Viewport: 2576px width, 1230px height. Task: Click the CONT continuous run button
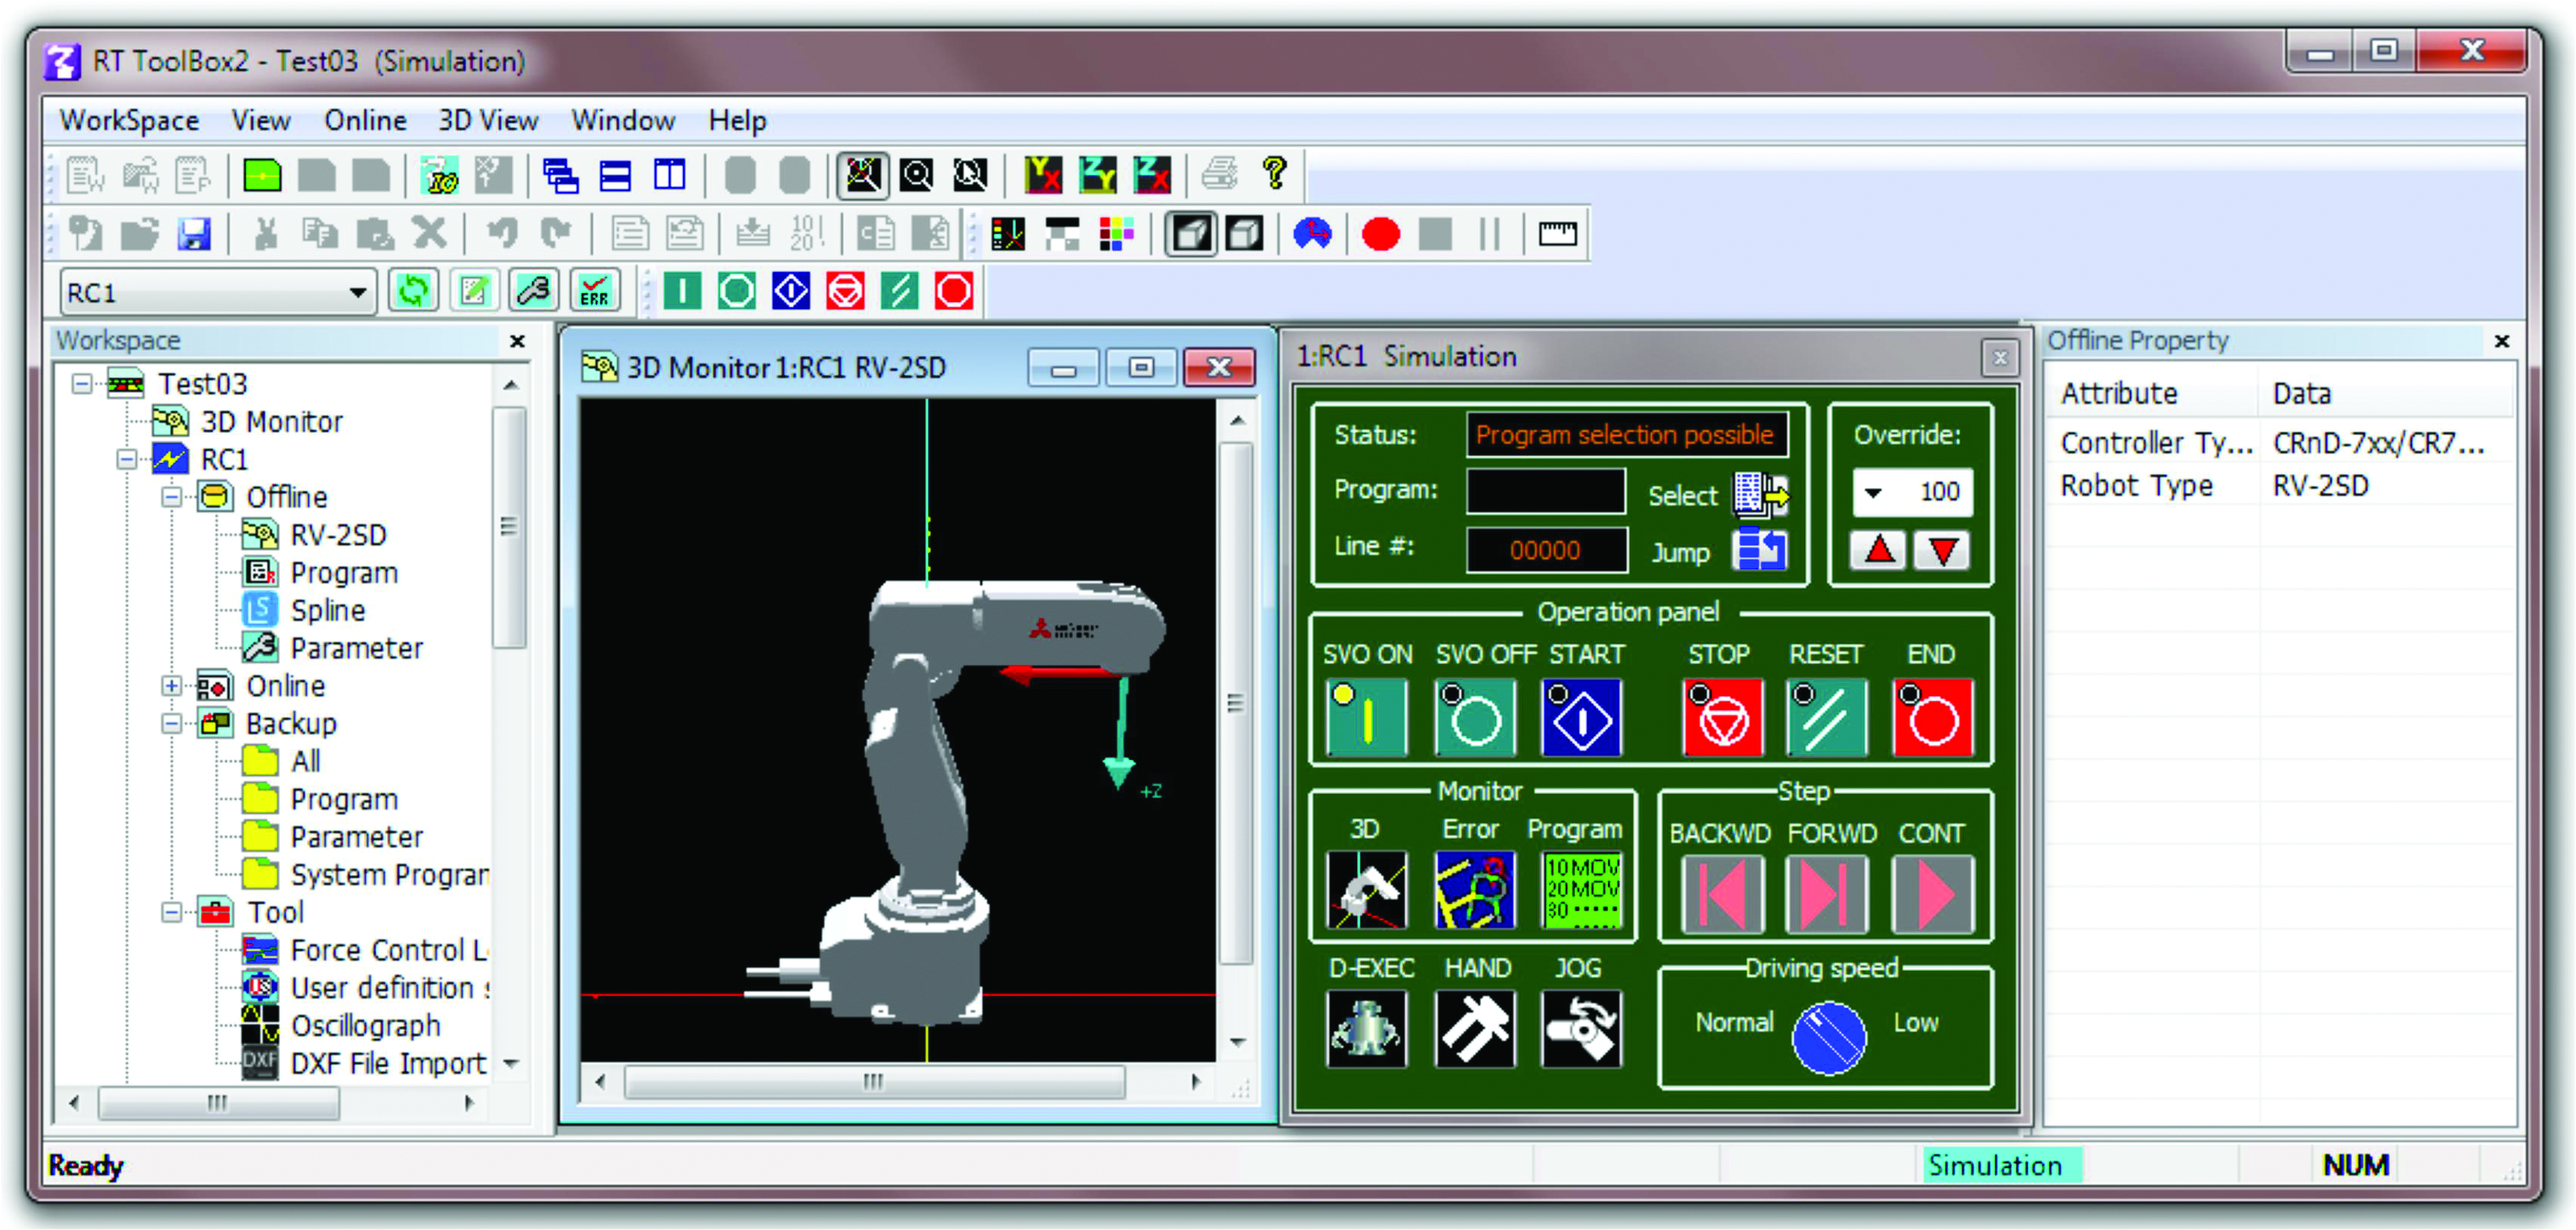(x=1933, y=893)
